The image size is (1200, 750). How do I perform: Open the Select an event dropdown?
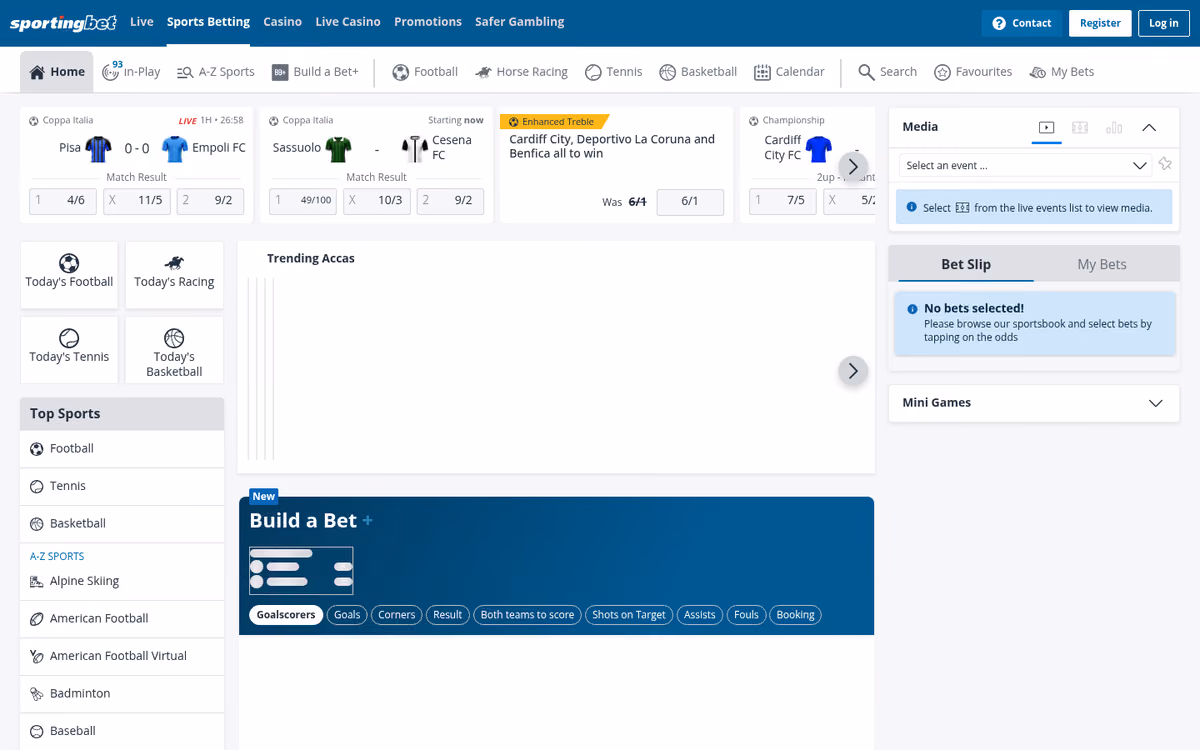1026,165
